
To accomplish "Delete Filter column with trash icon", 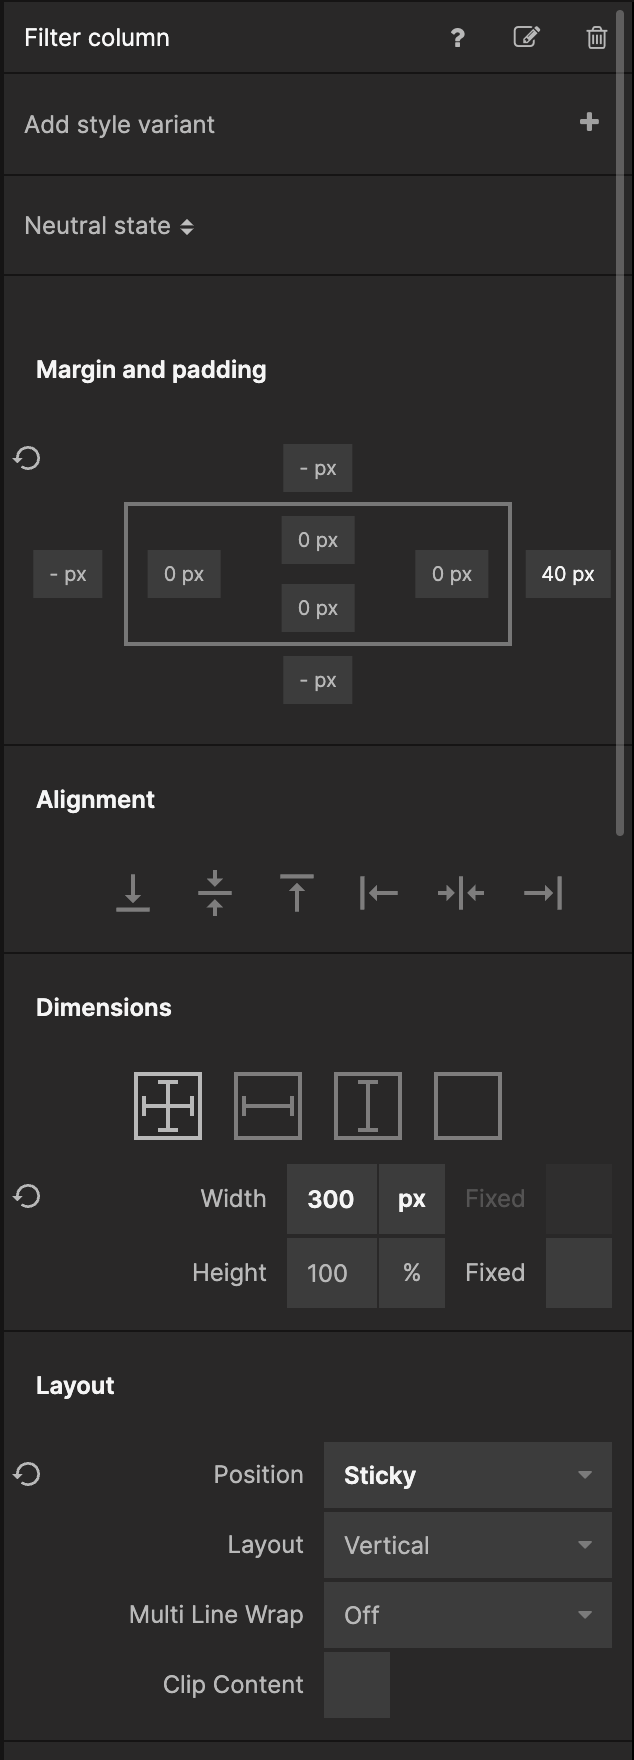I will coord(596,38).
